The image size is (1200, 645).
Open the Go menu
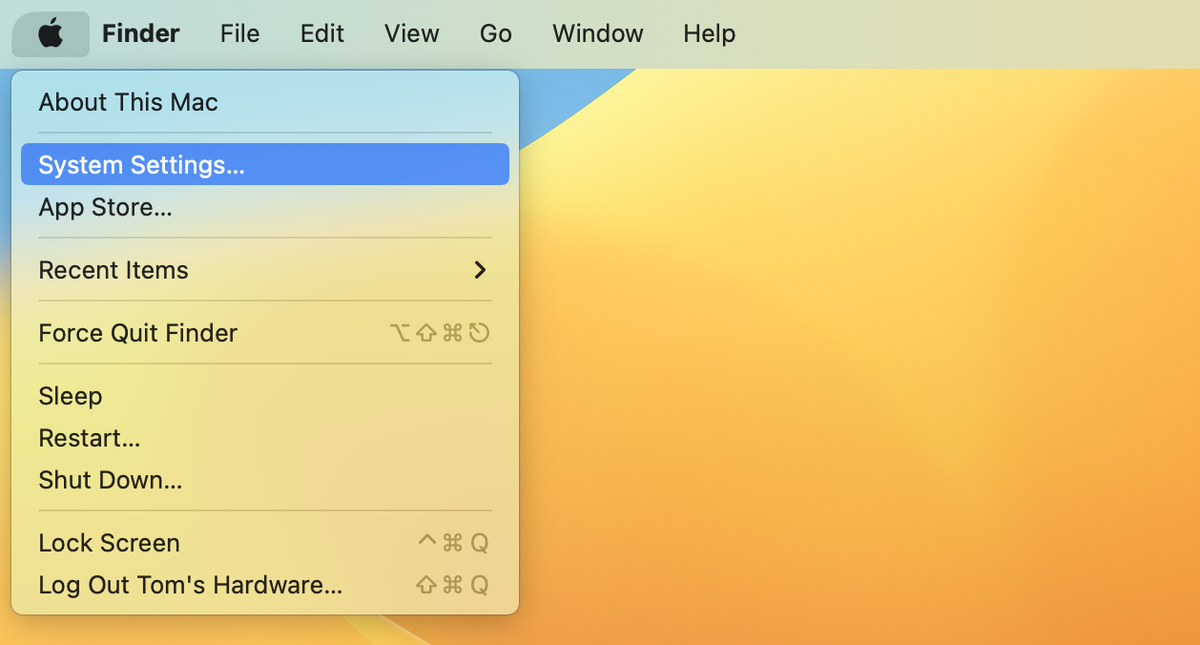495,33
